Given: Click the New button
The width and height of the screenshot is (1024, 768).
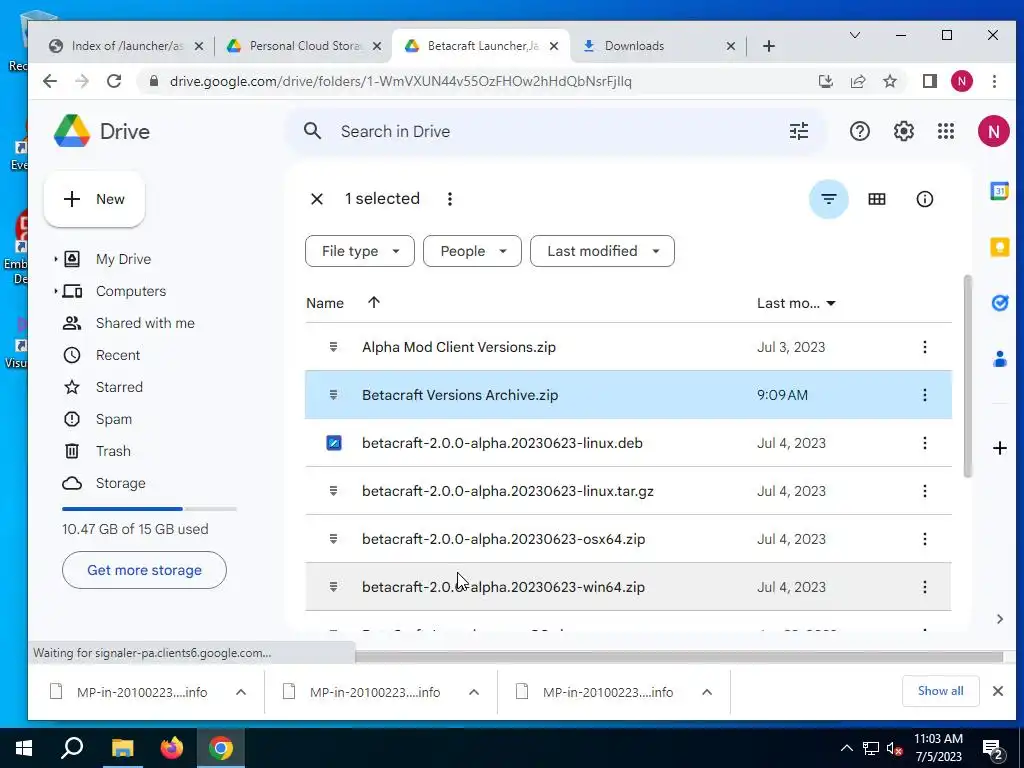Looking at the screenshot, I should [x=95, y=199].
